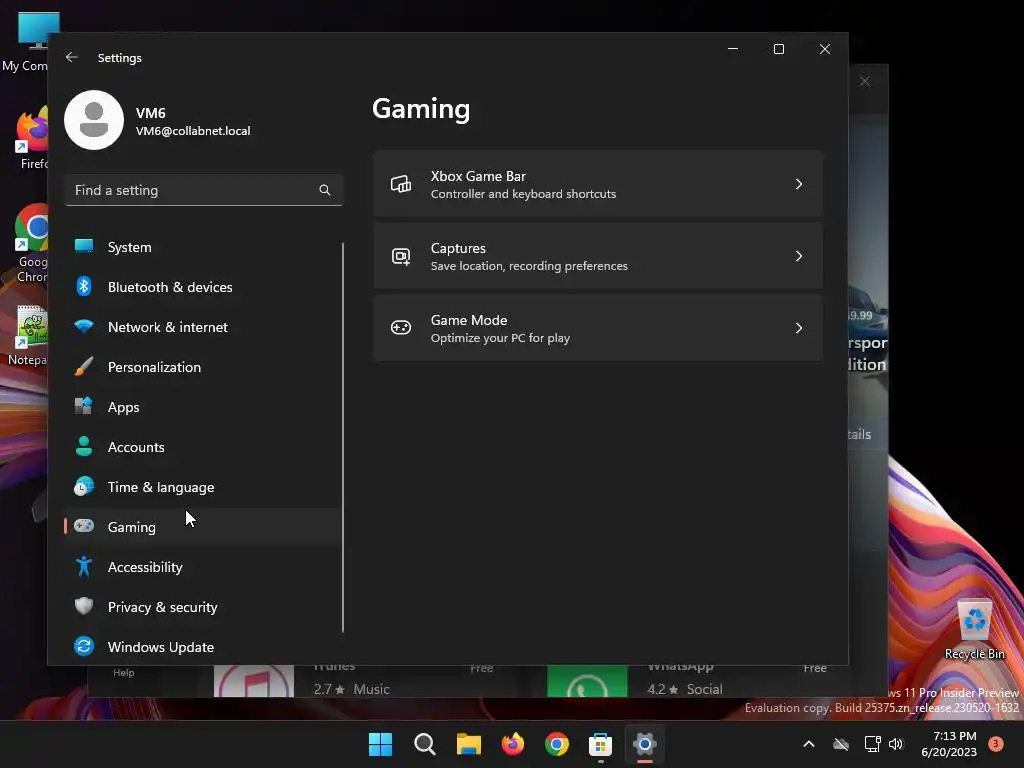Click the Captures card icon

click(x=401, y=256)
